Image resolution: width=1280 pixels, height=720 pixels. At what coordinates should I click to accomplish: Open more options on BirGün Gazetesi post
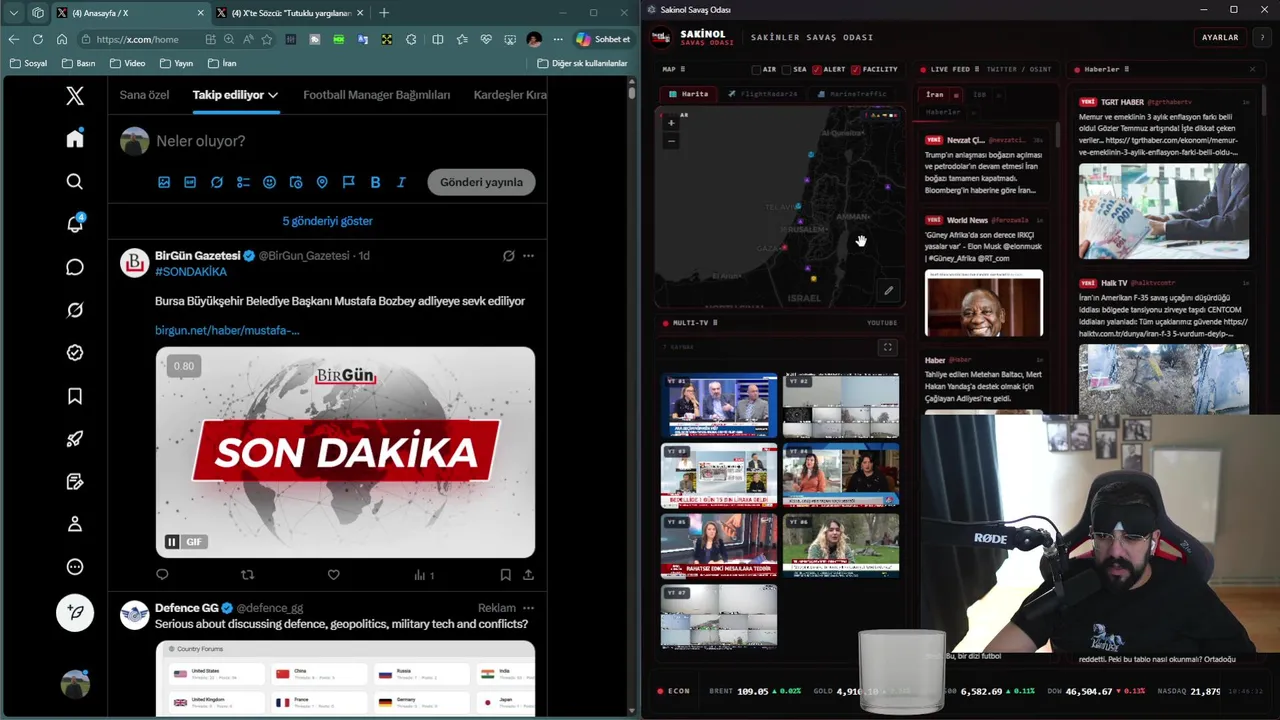pos(528,256)
